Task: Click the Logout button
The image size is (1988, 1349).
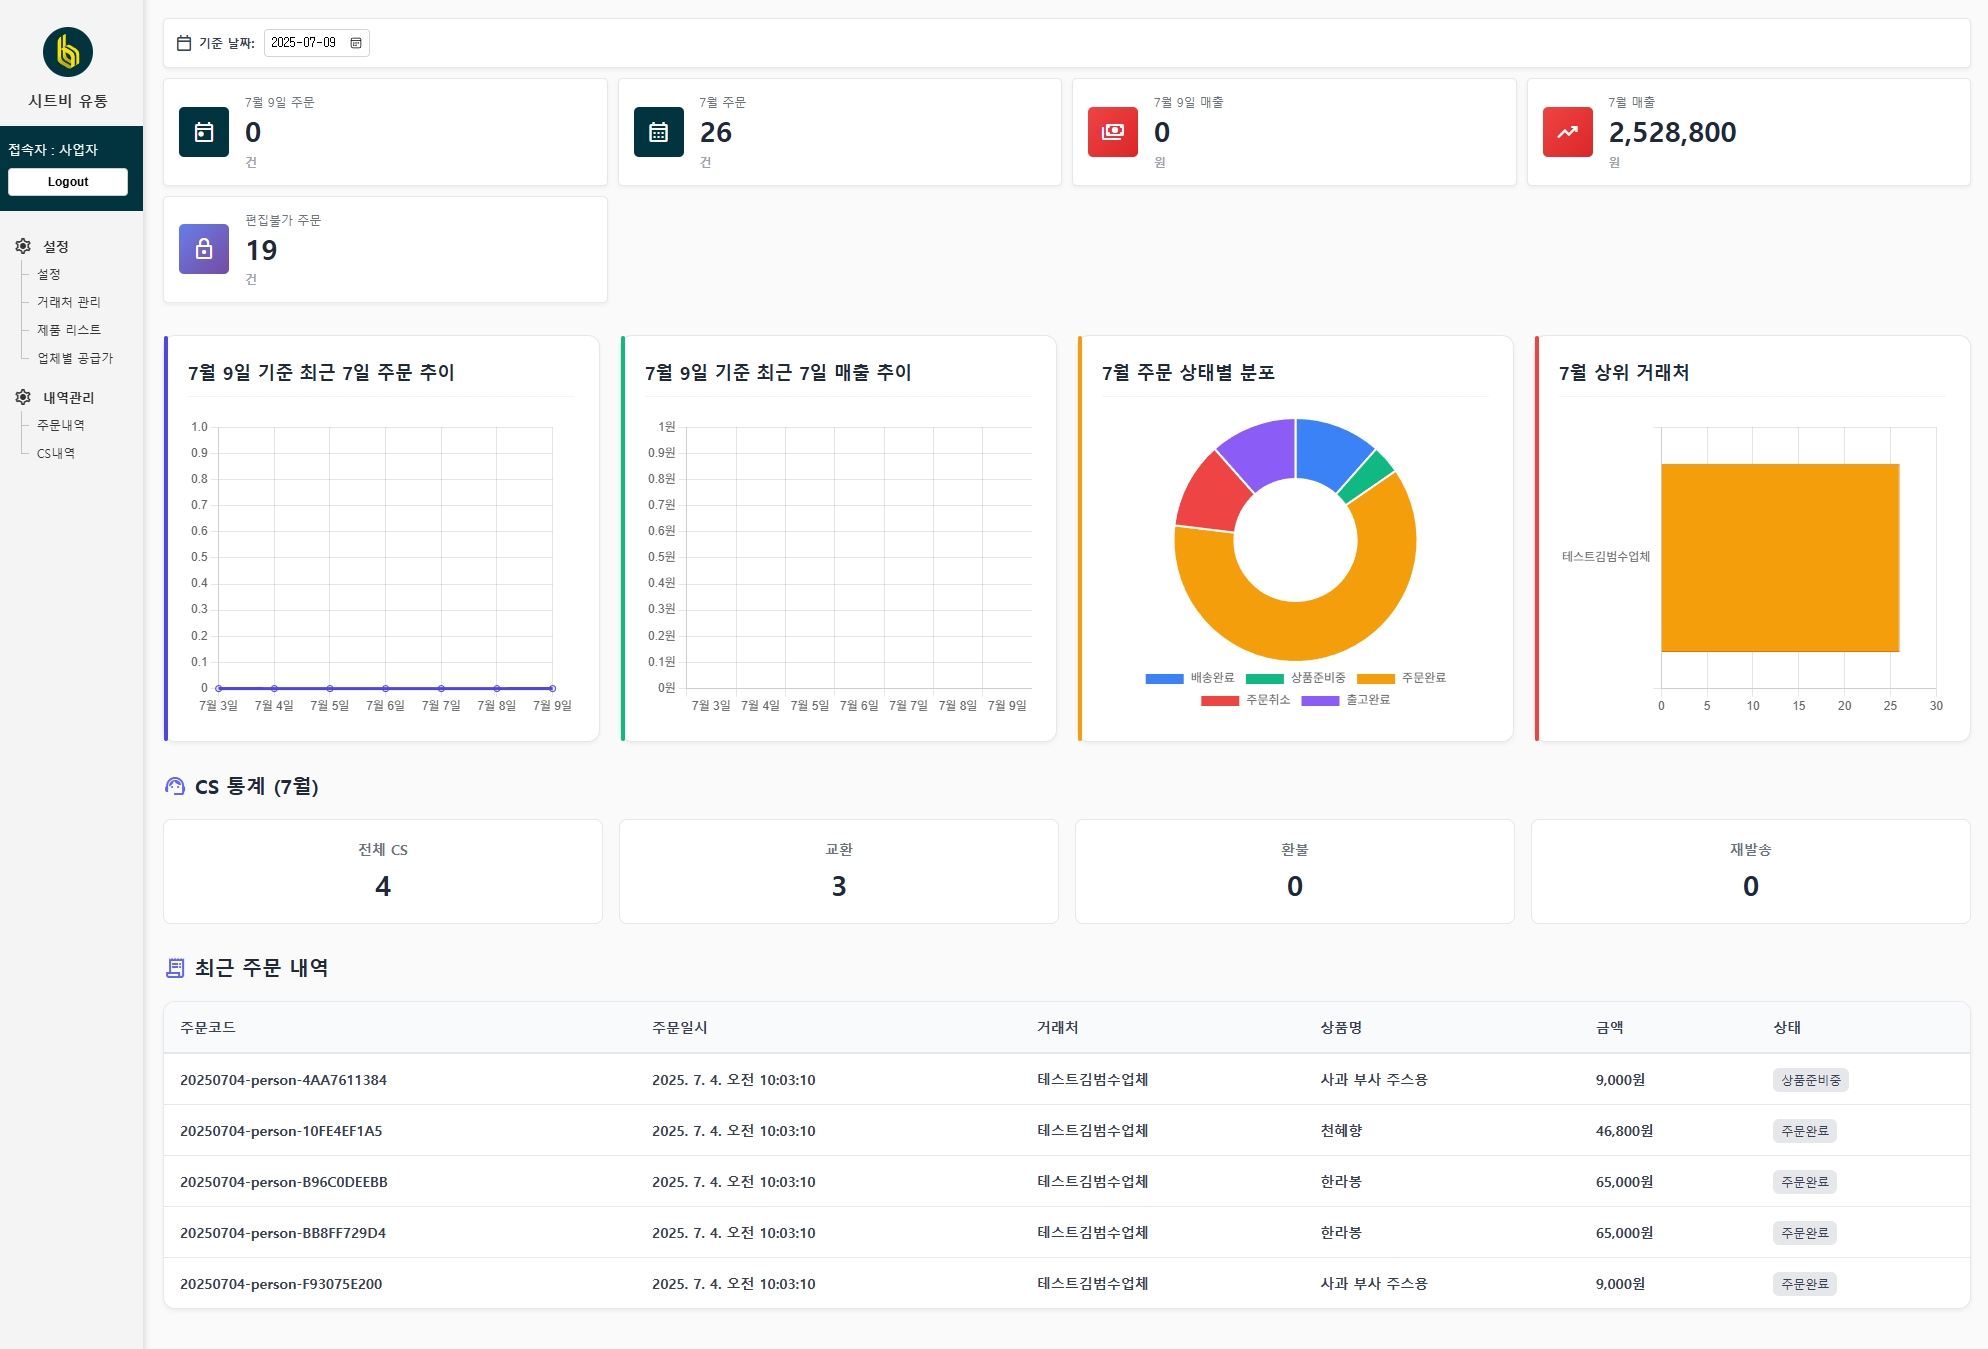Action: [68, 182]
